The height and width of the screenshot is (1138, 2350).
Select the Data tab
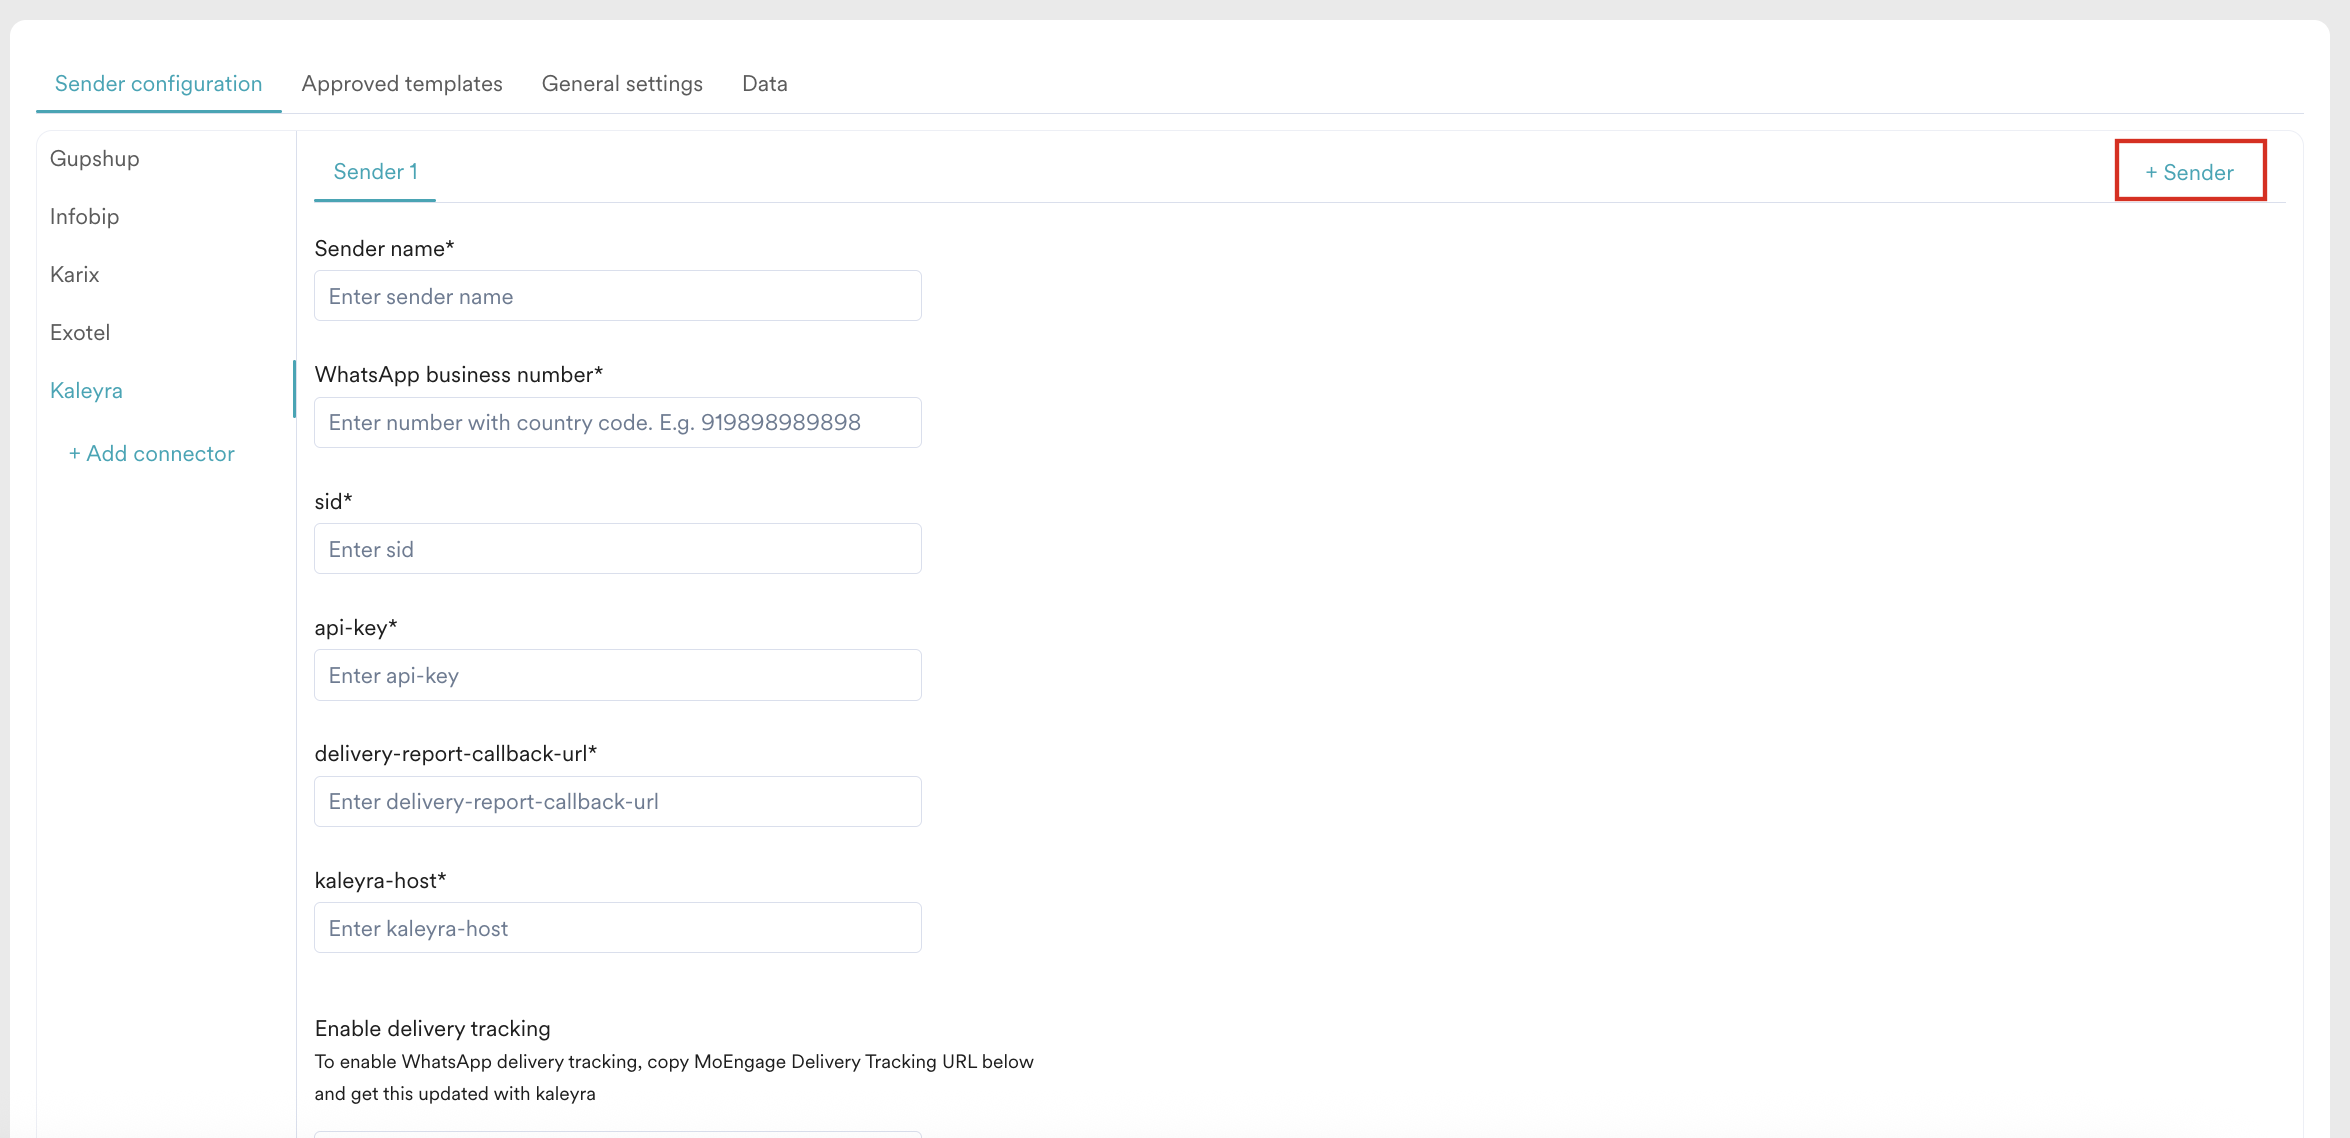(764, 84)
